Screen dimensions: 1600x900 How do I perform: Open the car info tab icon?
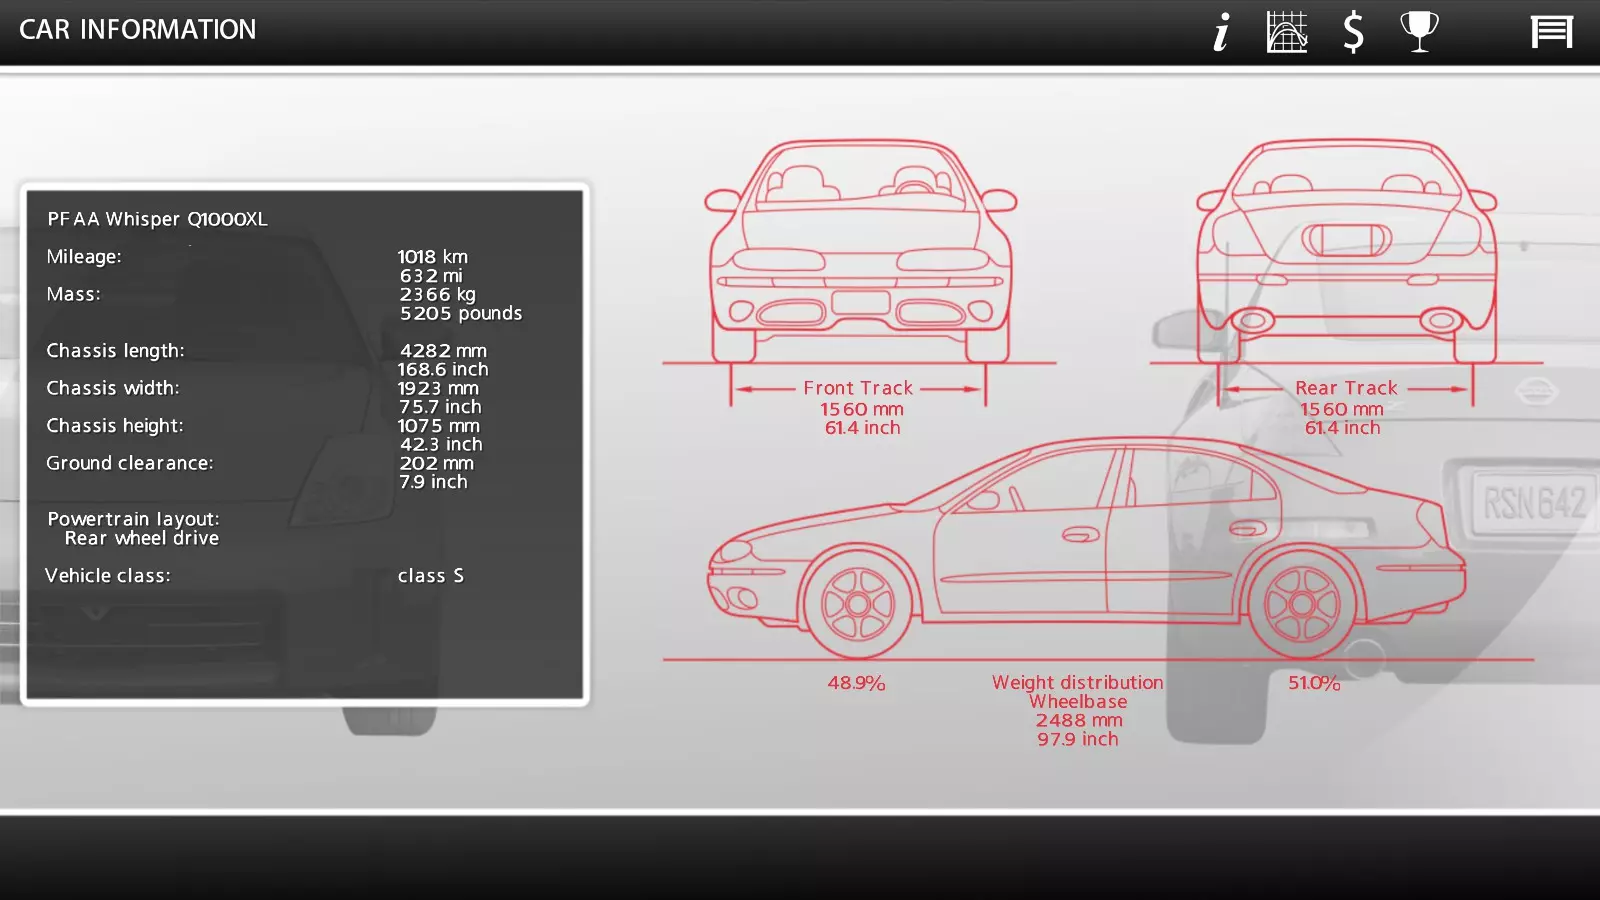pos(1221,32)
